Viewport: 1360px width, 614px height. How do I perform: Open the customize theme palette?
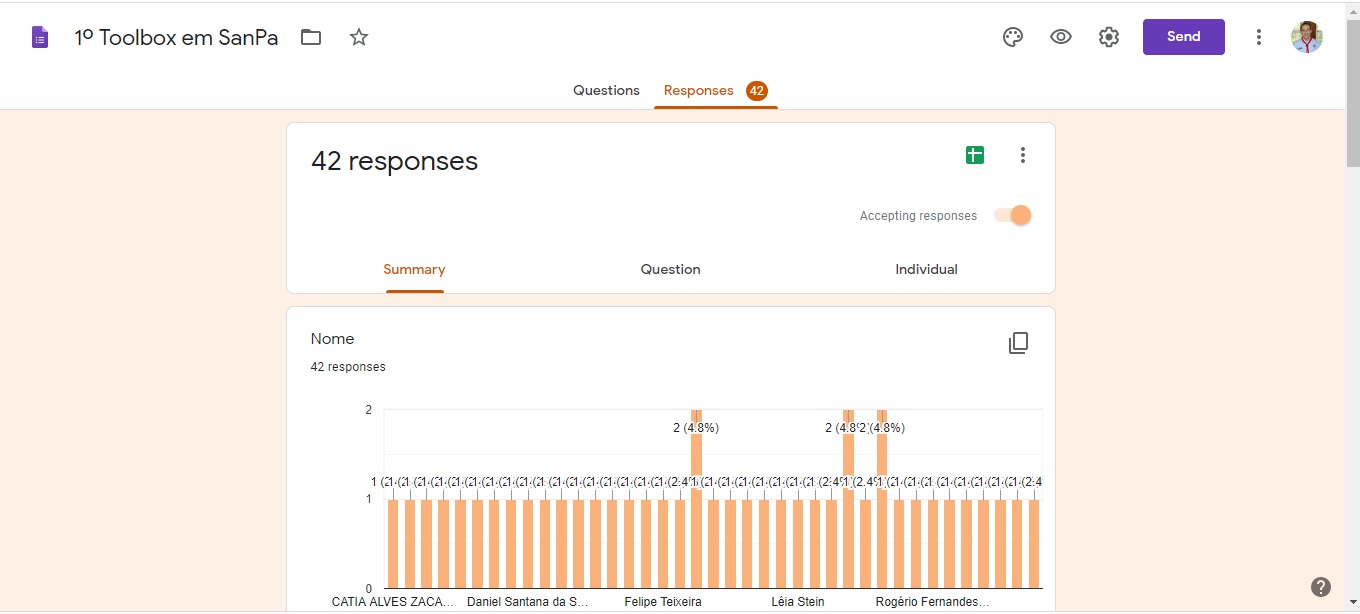(x=1013, y=37)
